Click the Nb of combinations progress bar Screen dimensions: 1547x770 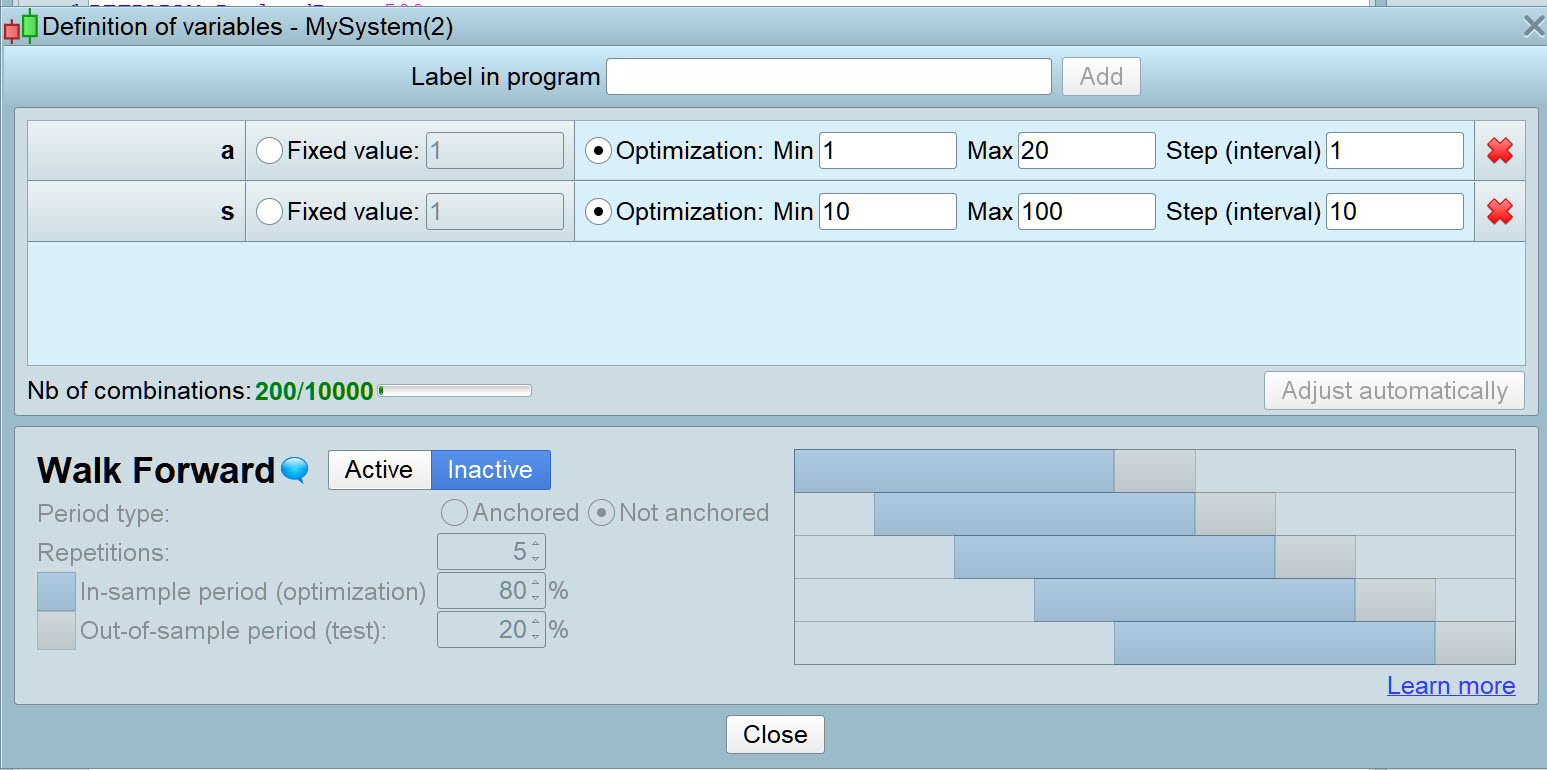[x=455, y=391]
